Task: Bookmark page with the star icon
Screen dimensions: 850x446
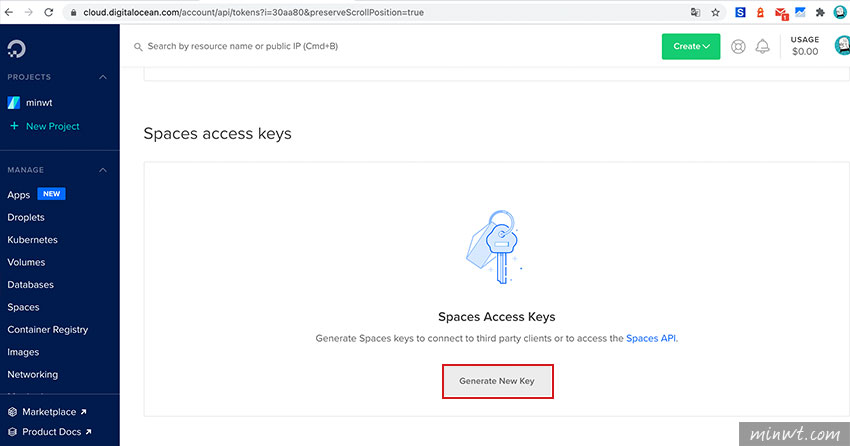Action: click(716, 12)
